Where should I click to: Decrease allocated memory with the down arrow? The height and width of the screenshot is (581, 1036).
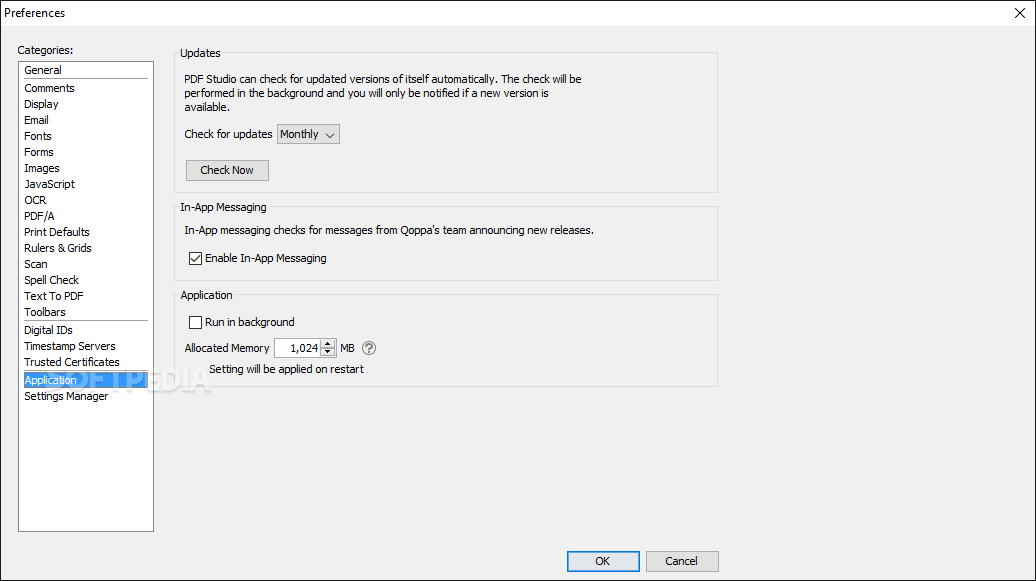coord(327,353)
